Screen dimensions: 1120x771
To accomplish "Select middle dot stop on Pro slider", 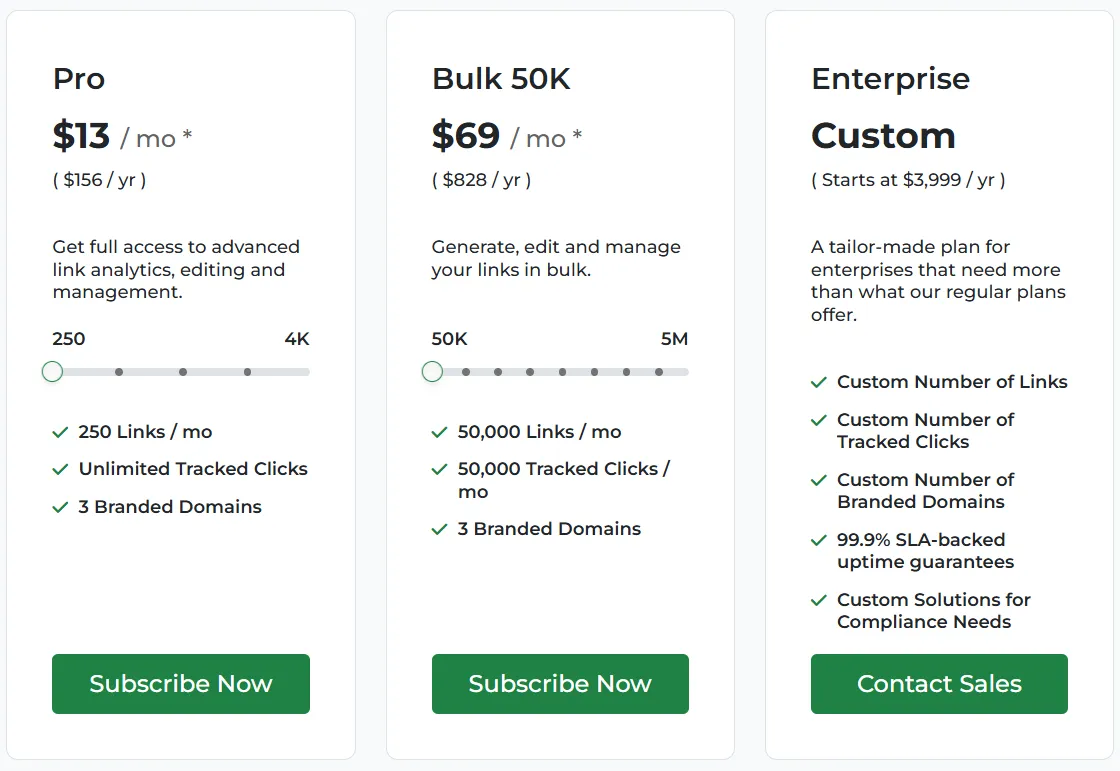I will pyautogui.click(x=183, y=372).
